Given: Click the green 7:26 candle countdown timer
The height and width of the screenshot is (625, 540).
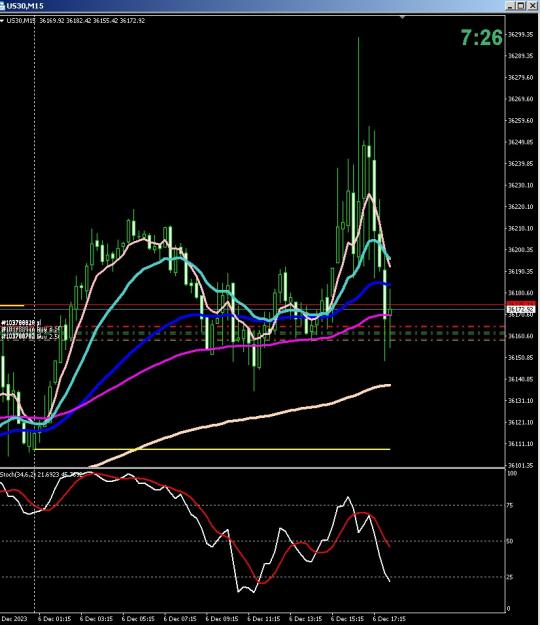Looking at the screenshot, I should click(482, 37).
